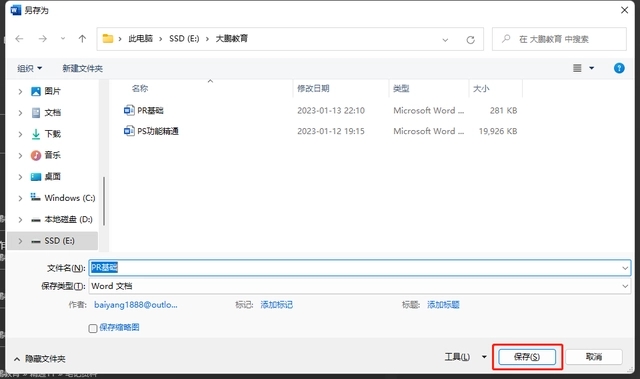Screen dimensions: 640x379
Task: Open the file name dropdown arrow
Action: tap(625, 268)
